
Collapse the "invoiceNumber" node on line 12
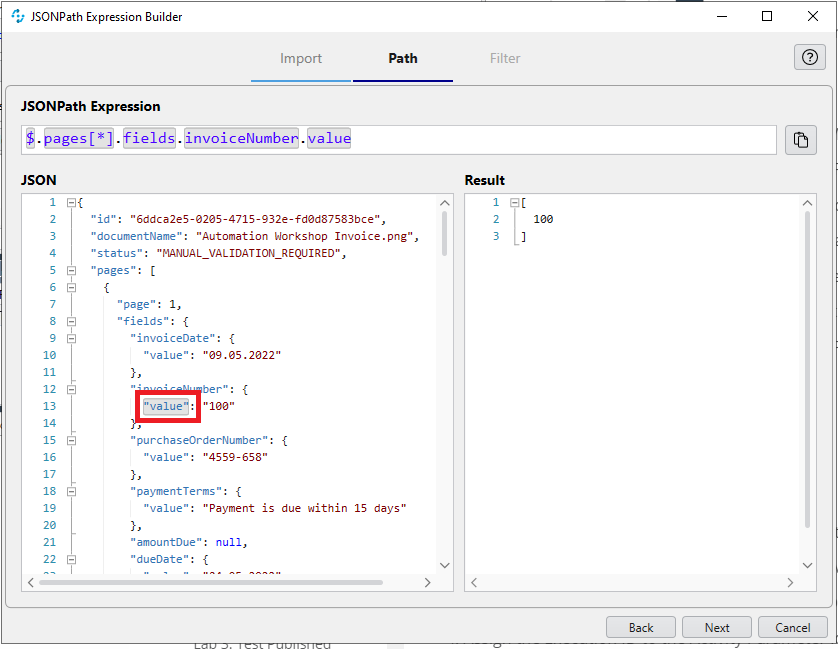(71, 389)
